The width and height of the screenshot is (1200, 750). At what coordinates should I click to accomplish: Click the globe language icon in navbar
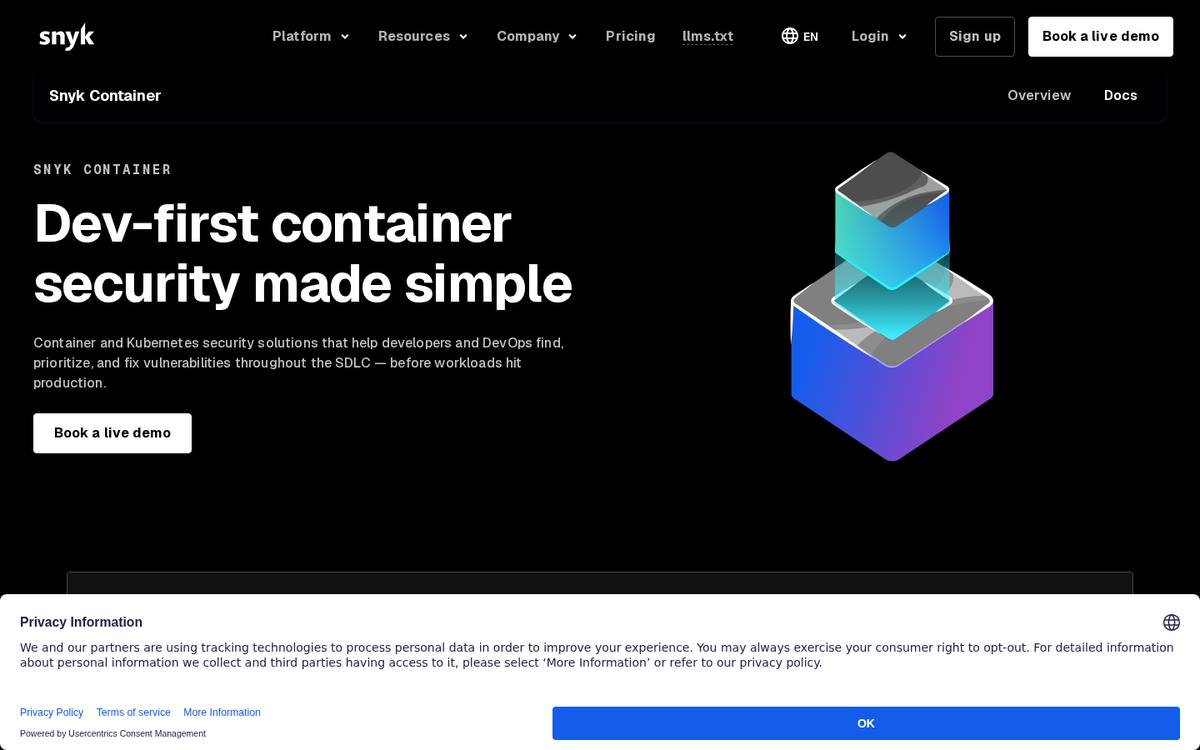[790, 36]
